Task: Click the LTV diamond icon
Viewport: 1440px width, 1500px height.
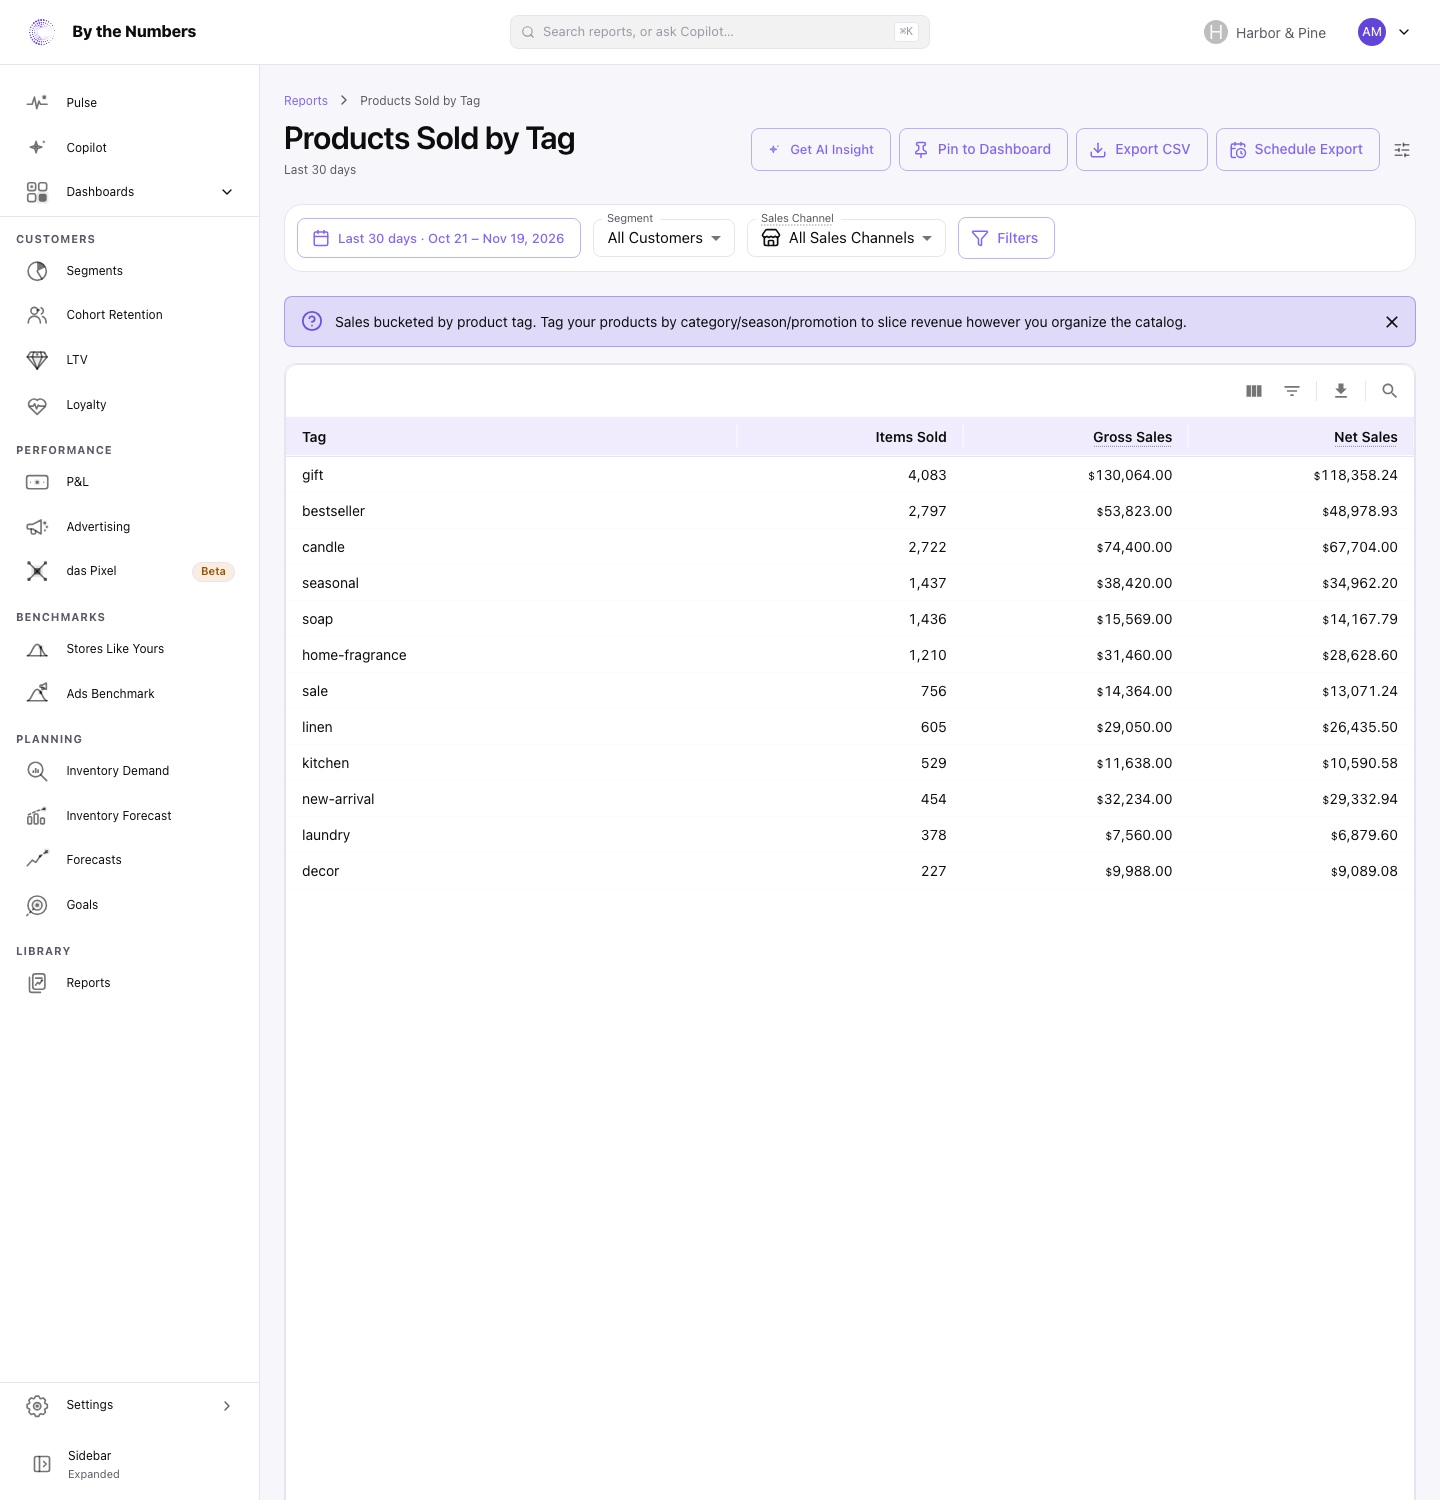Action: [x=37, y=360]
